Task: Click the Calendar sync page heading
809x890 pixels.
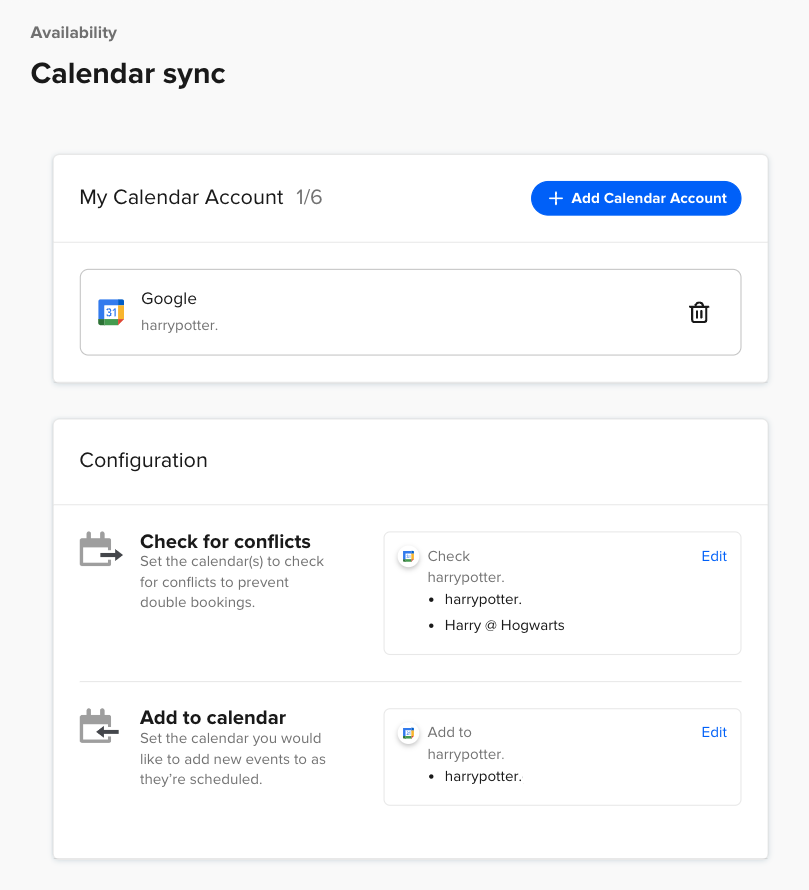Action: pyautogui.click(x=128, y=73)
